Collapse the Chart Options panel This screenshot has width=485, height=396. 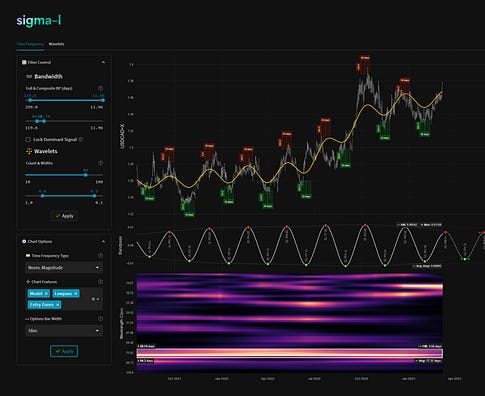(x=103, y=241)
